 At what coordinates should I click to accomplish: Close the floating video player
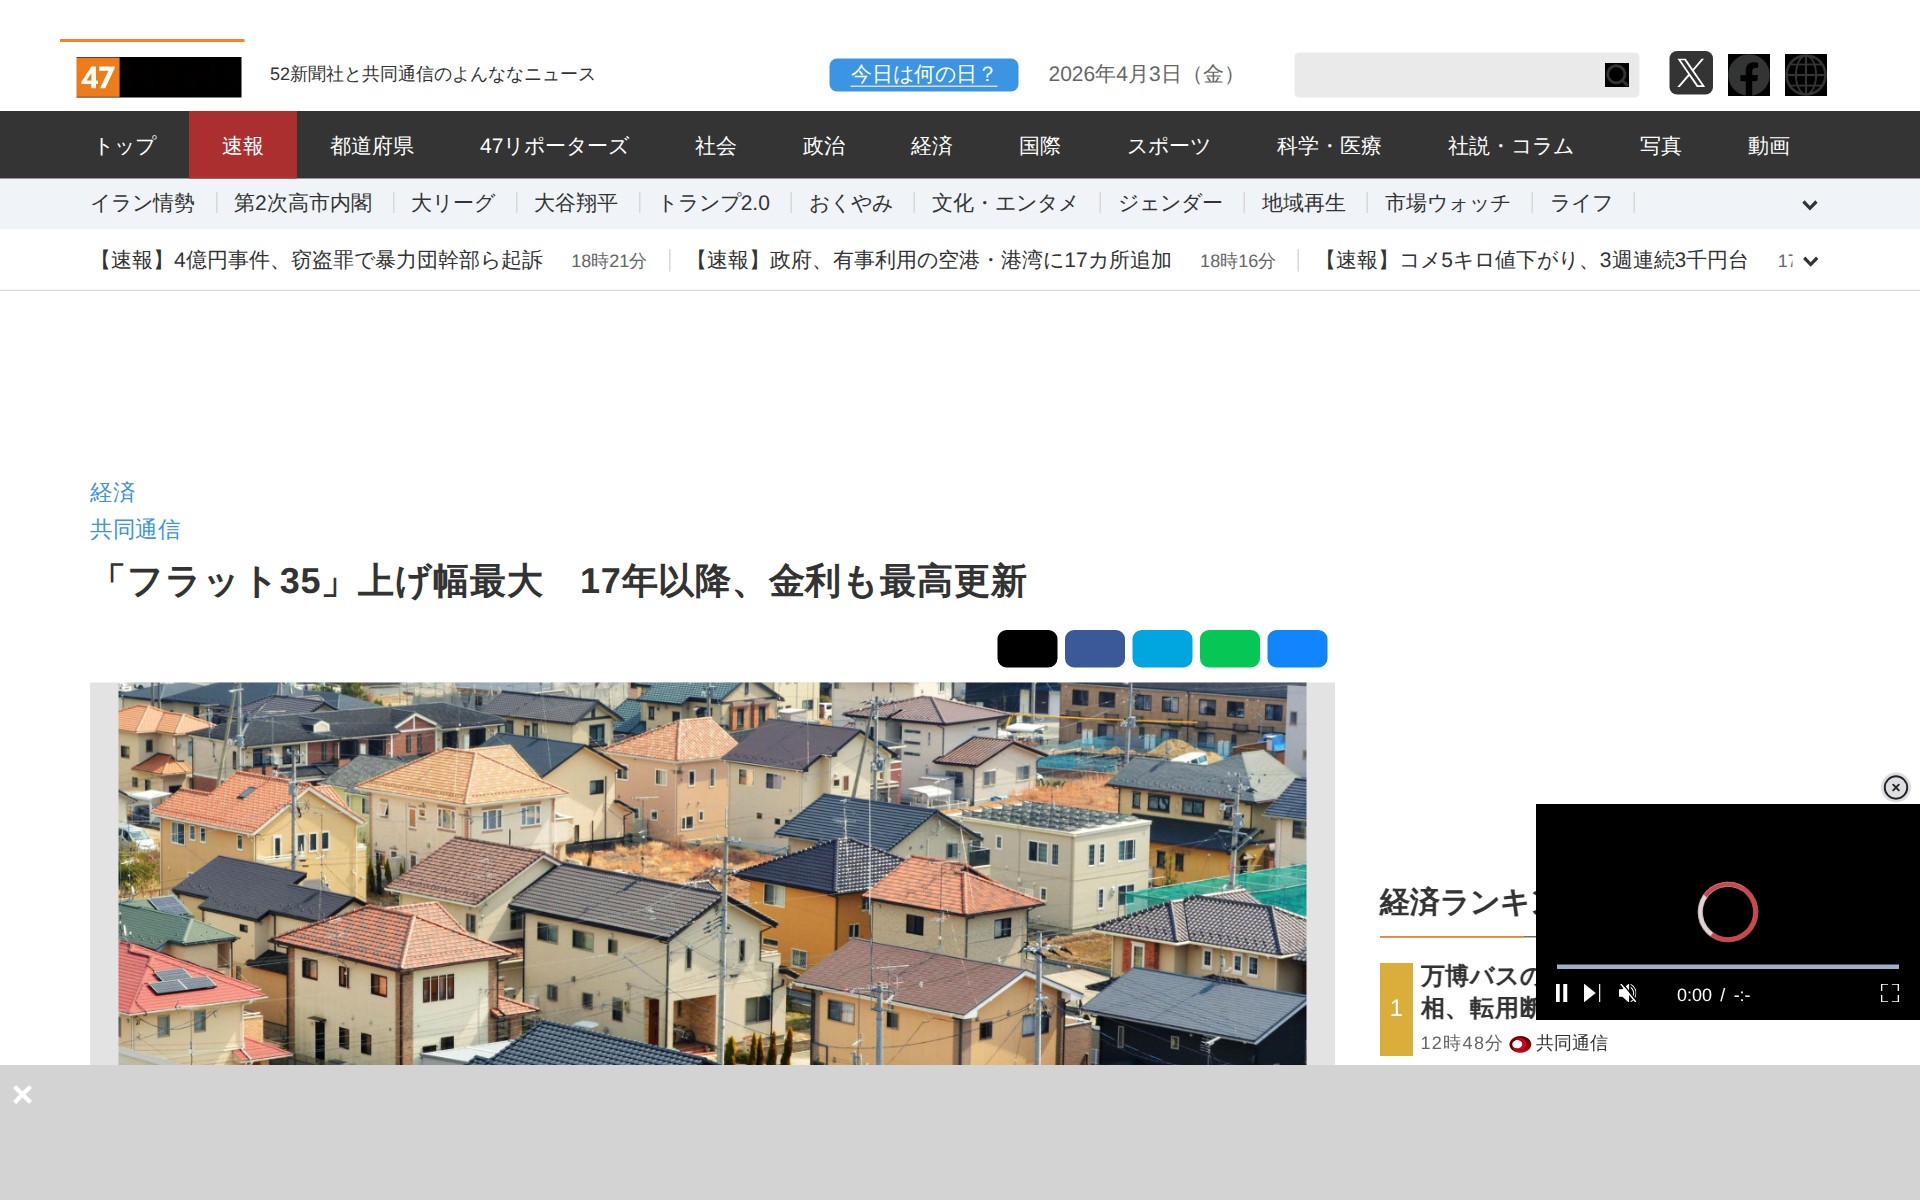1895,787
